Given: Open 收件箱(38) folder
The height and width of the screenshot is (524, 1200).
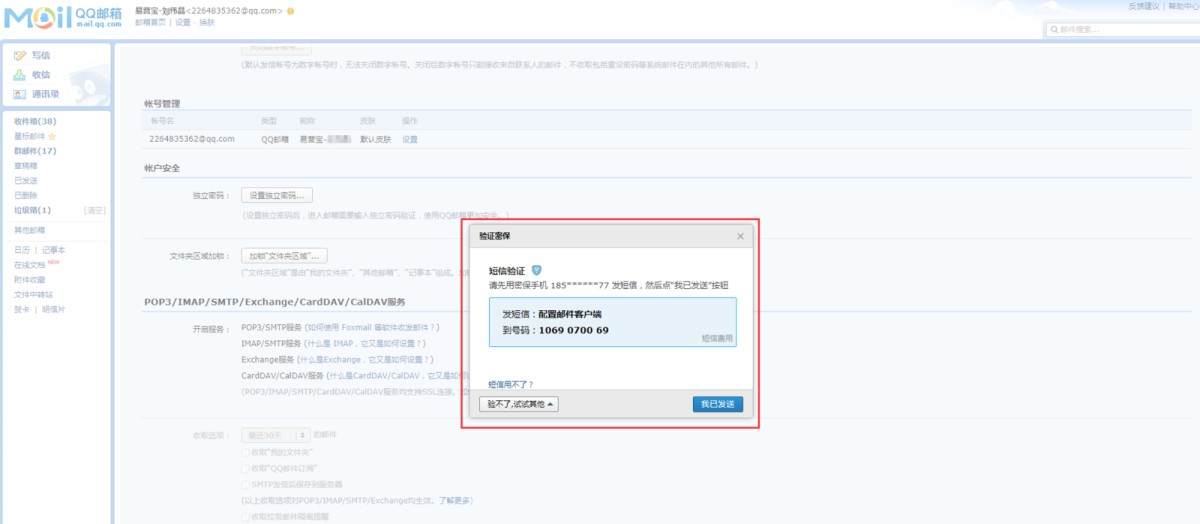Looking at the screenshot, I should 35,121.
